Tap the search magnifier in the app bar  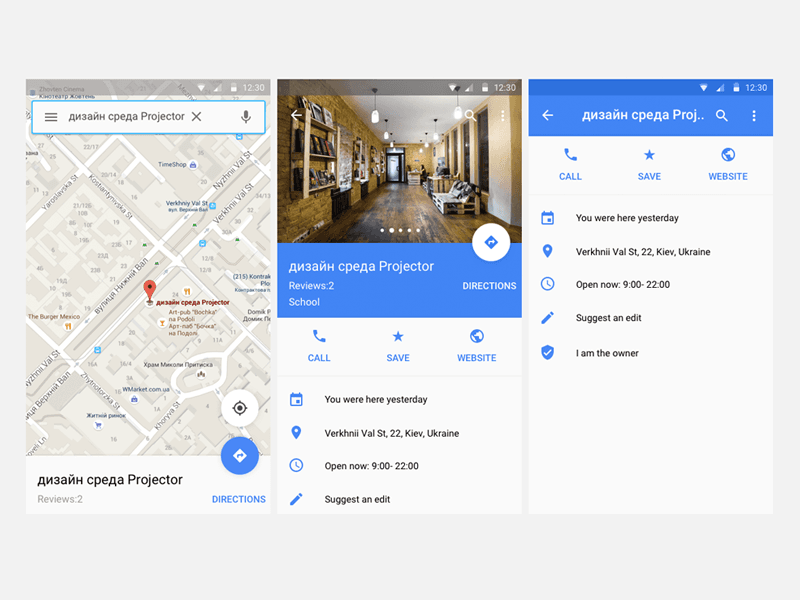[x=720, y=115]
